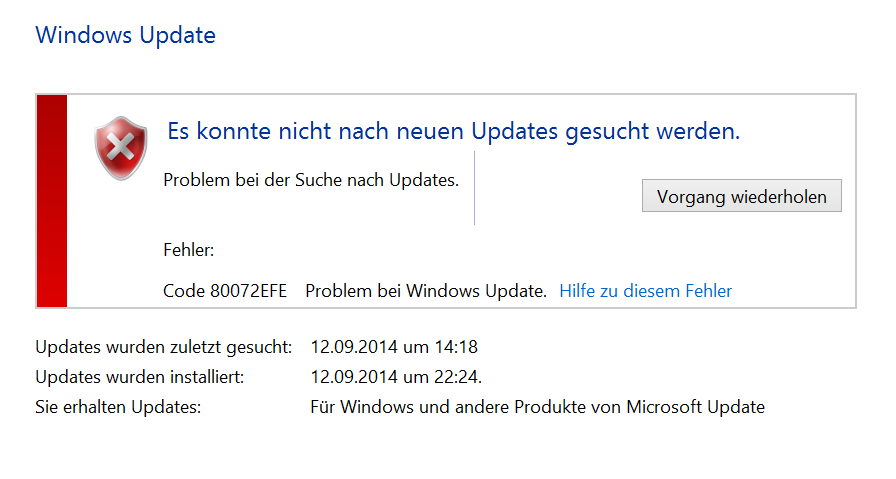Click the Vorgang wiederholen button

(741, 196)
